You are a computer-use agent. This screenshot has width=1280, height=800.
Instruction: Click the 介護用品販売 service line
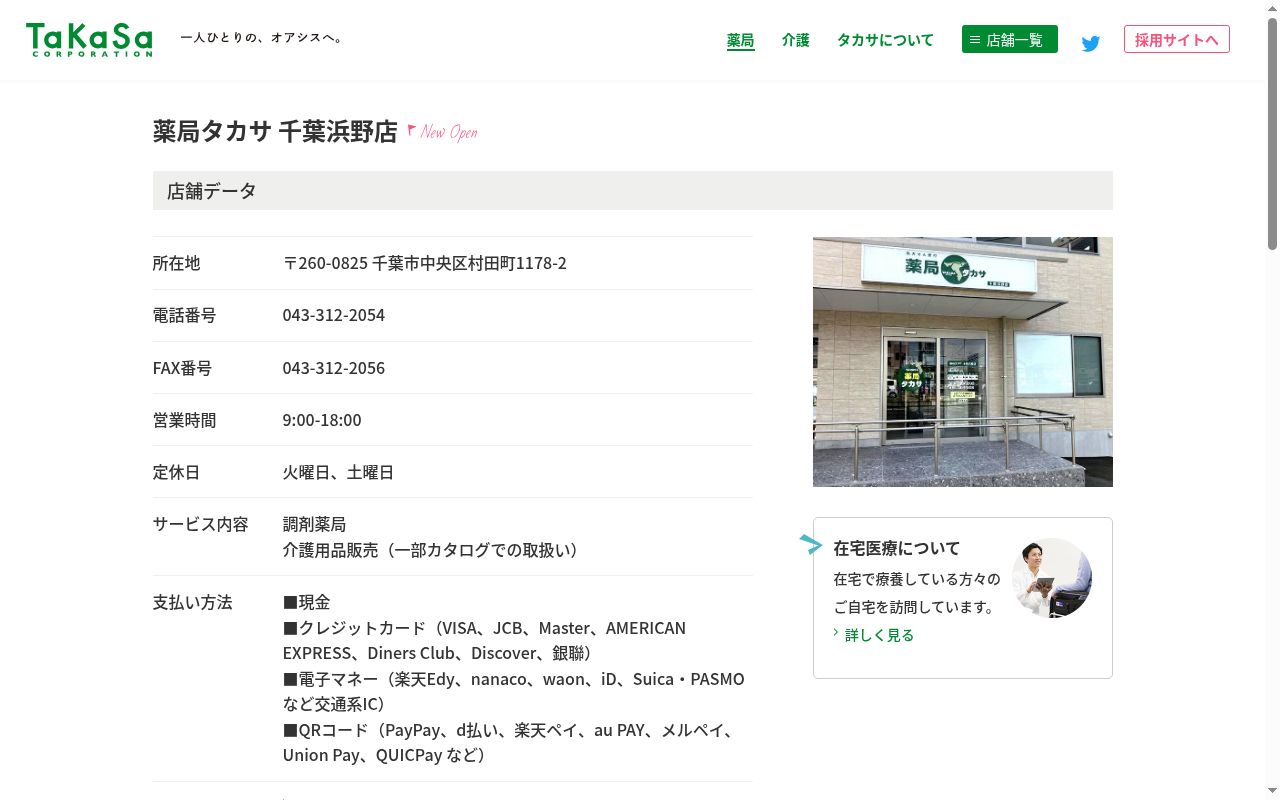click(433, 550)
